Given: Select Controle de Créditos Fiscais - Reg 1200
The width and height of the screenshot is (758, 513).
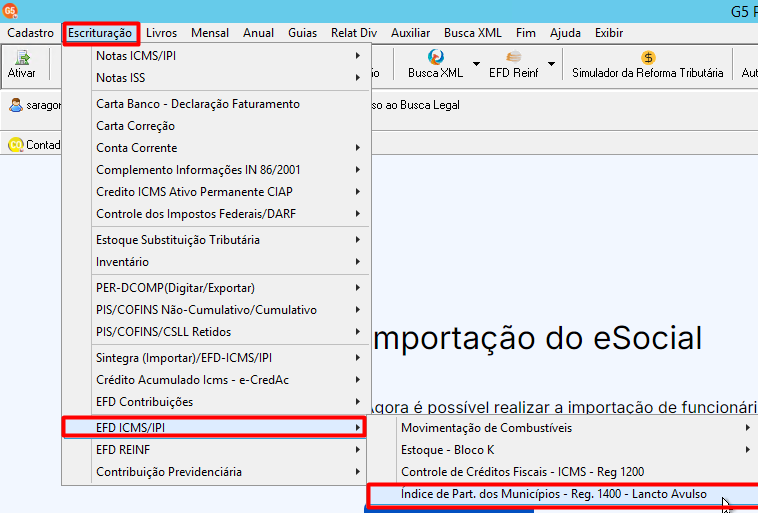Looking at the screenshot, I should coord(563,472).
